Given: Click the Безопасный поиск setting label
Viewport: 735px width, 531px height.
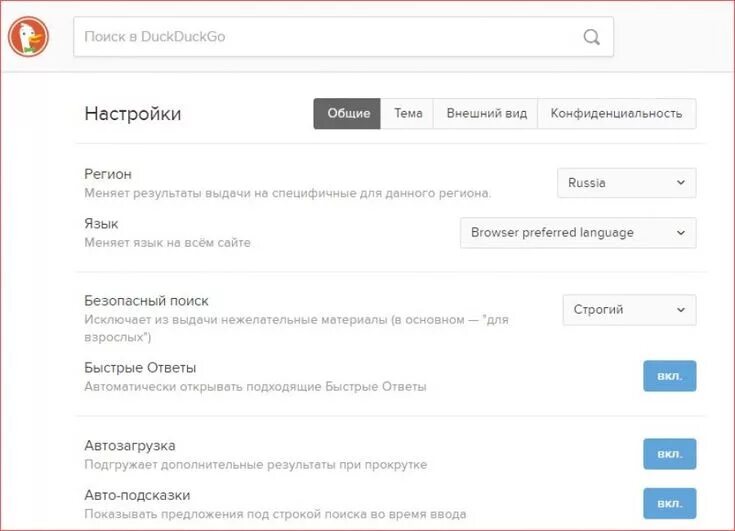Looking at the screenshot, I should (x=146, y=301).
